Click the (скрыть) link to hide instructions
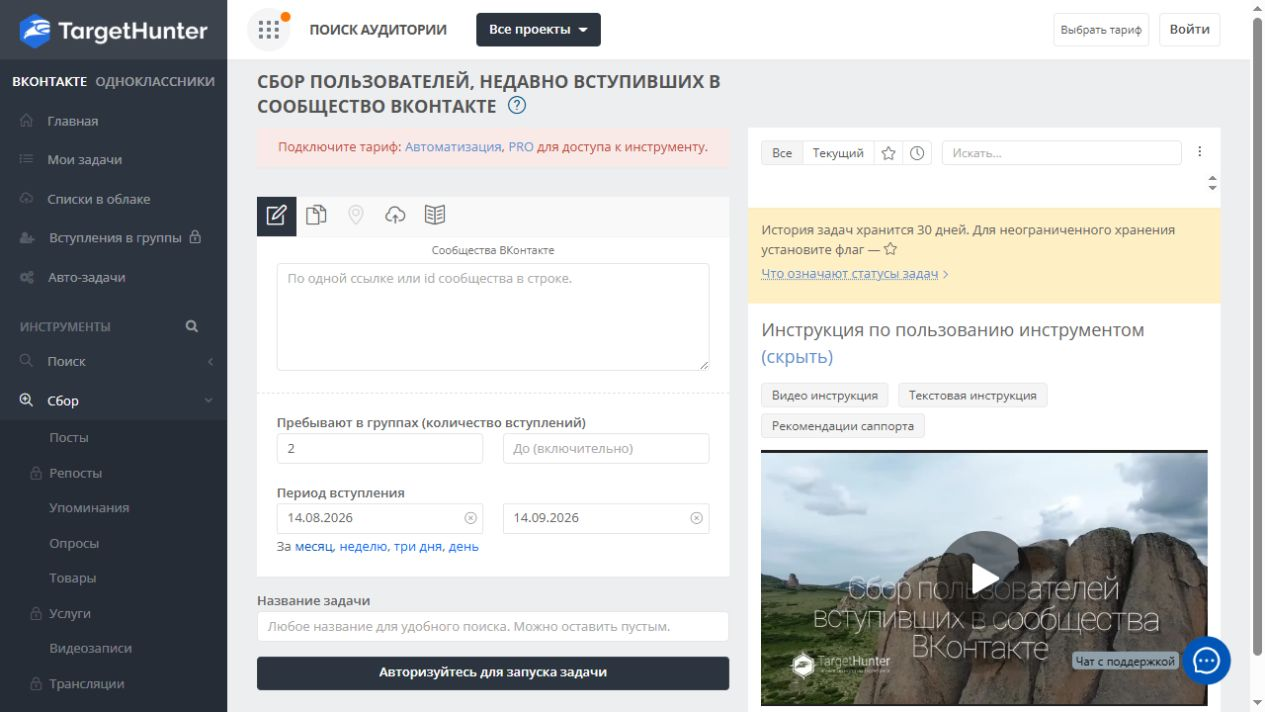The width and height of the screenshot is (1265, 712). tap(797, 357)
